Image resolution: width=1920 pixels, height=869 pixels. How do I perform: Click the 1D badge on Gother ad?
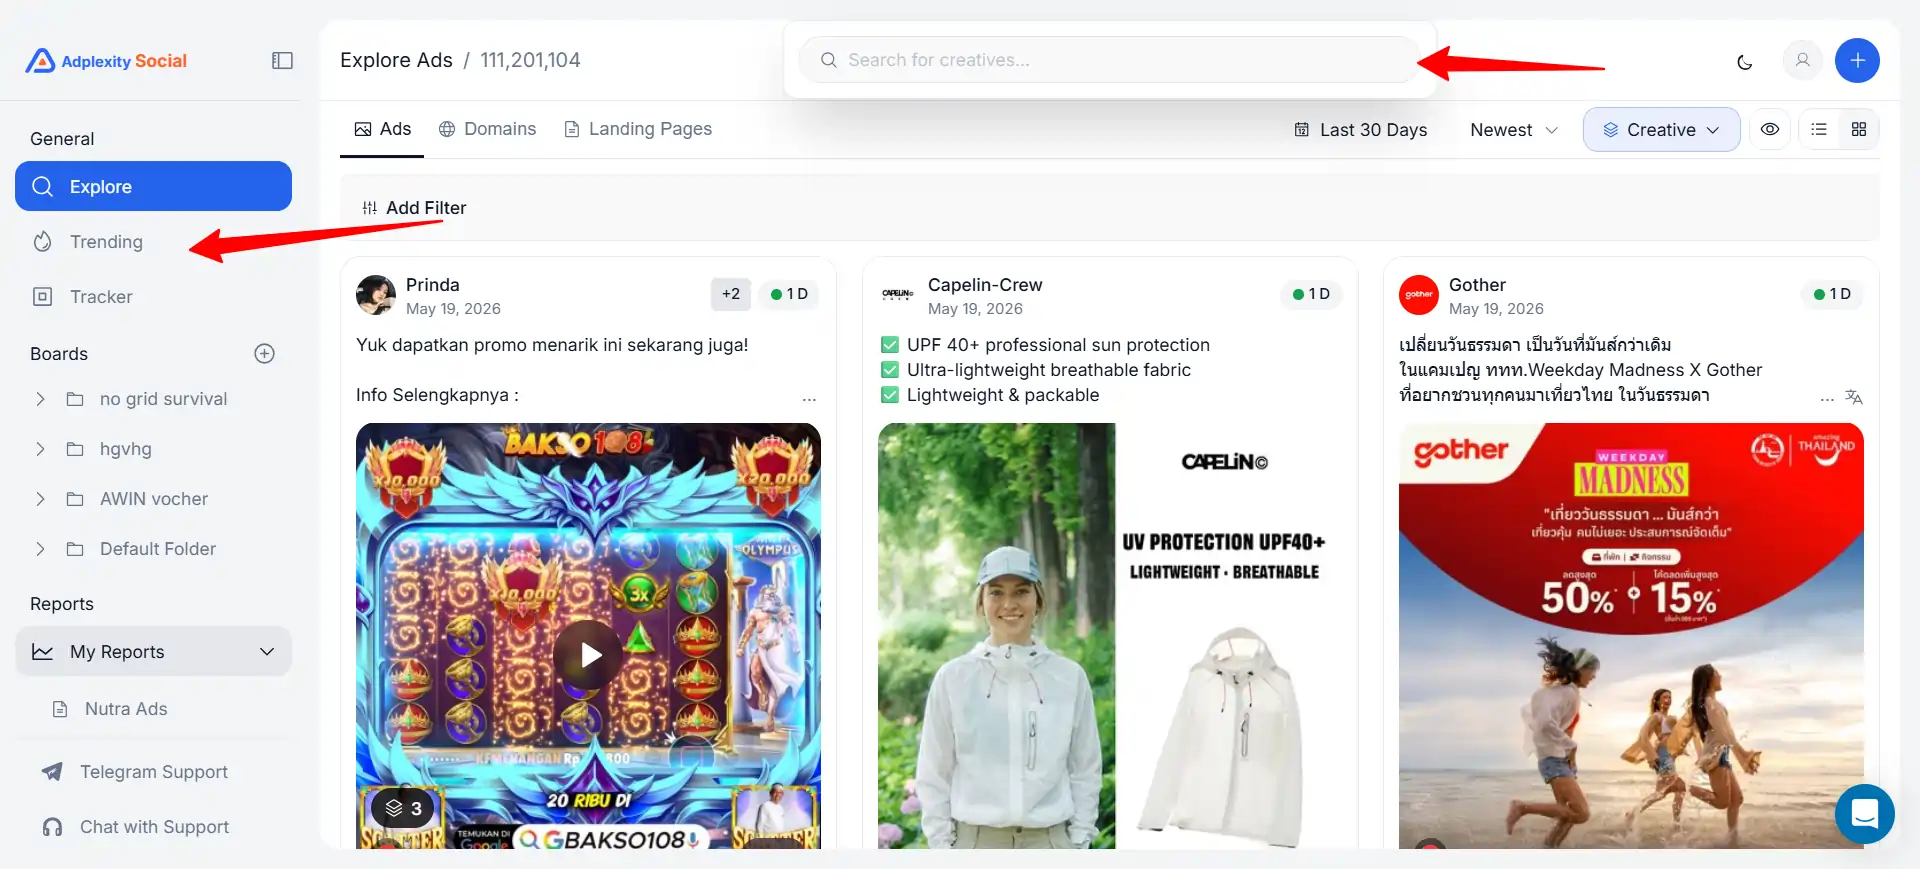(1832, 294)
